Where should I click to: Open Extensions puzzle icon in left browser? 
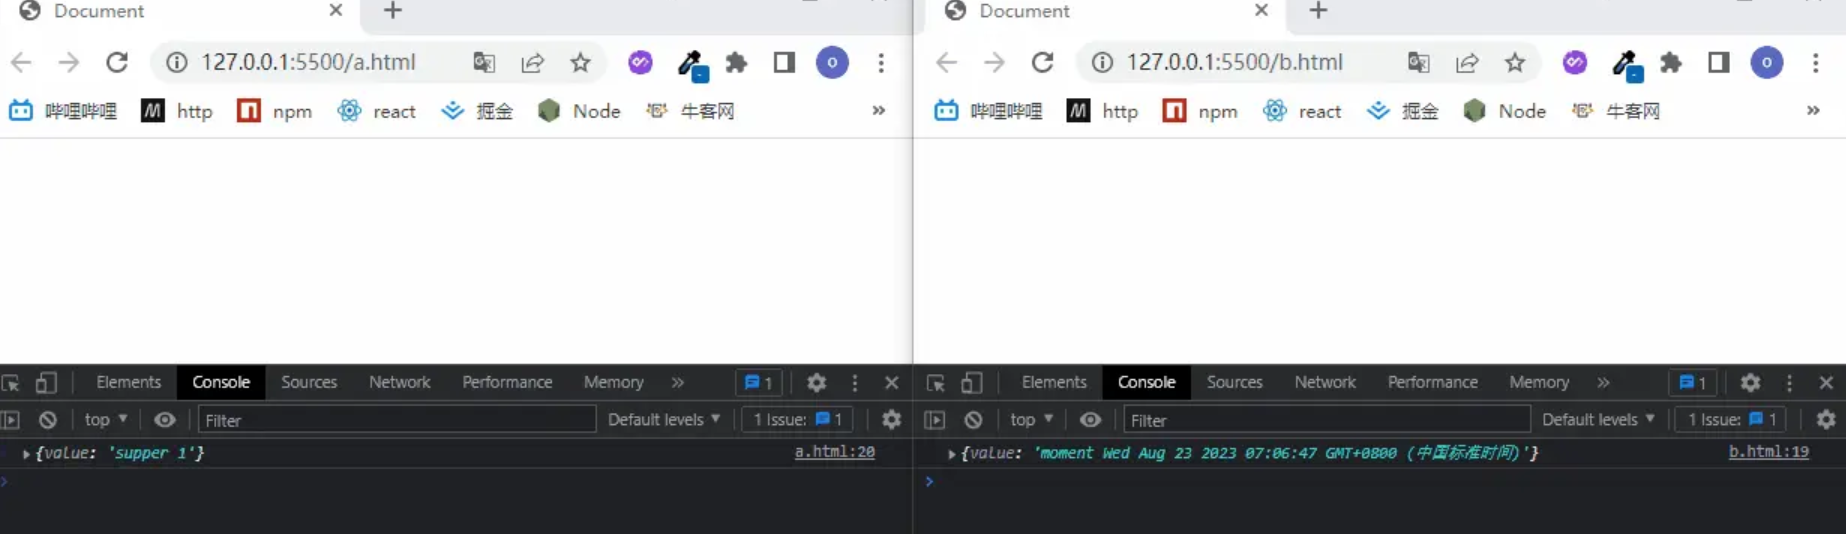(736, 63)
